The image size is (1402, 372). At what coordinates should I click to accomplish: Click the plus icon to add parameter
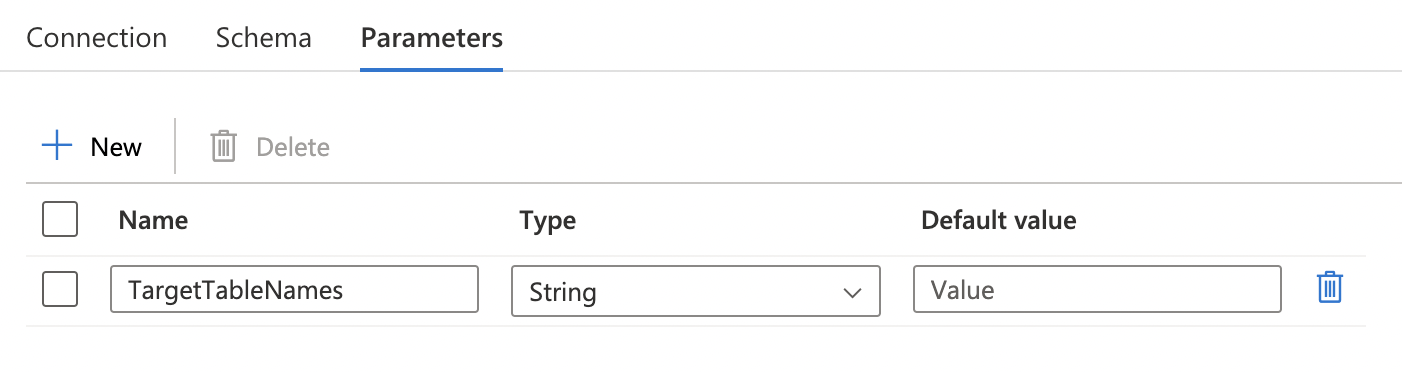click(x=57, y=147)
